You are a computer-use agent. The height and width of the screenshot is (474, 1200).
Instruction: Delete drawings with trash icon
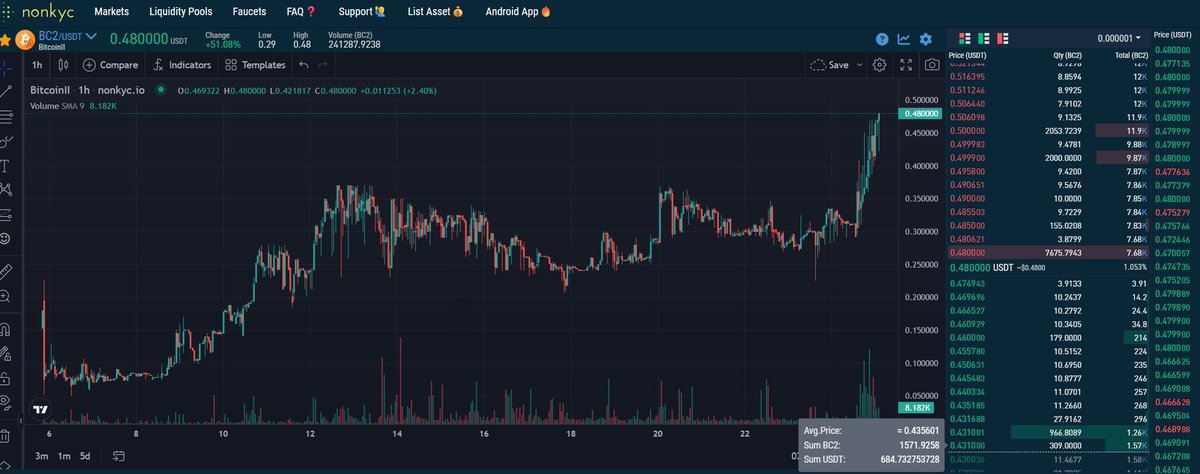coord(6,436)
